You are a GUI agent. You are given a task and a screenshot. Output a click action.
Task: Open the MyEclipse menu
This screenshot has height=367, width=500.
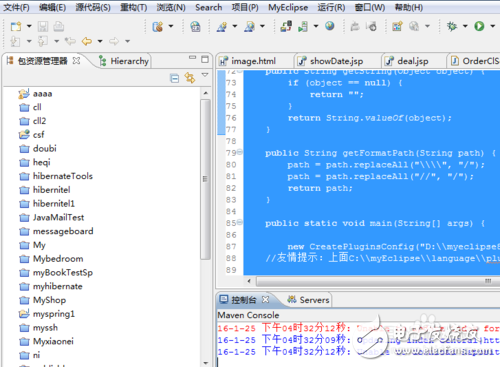tap(288, 7)
